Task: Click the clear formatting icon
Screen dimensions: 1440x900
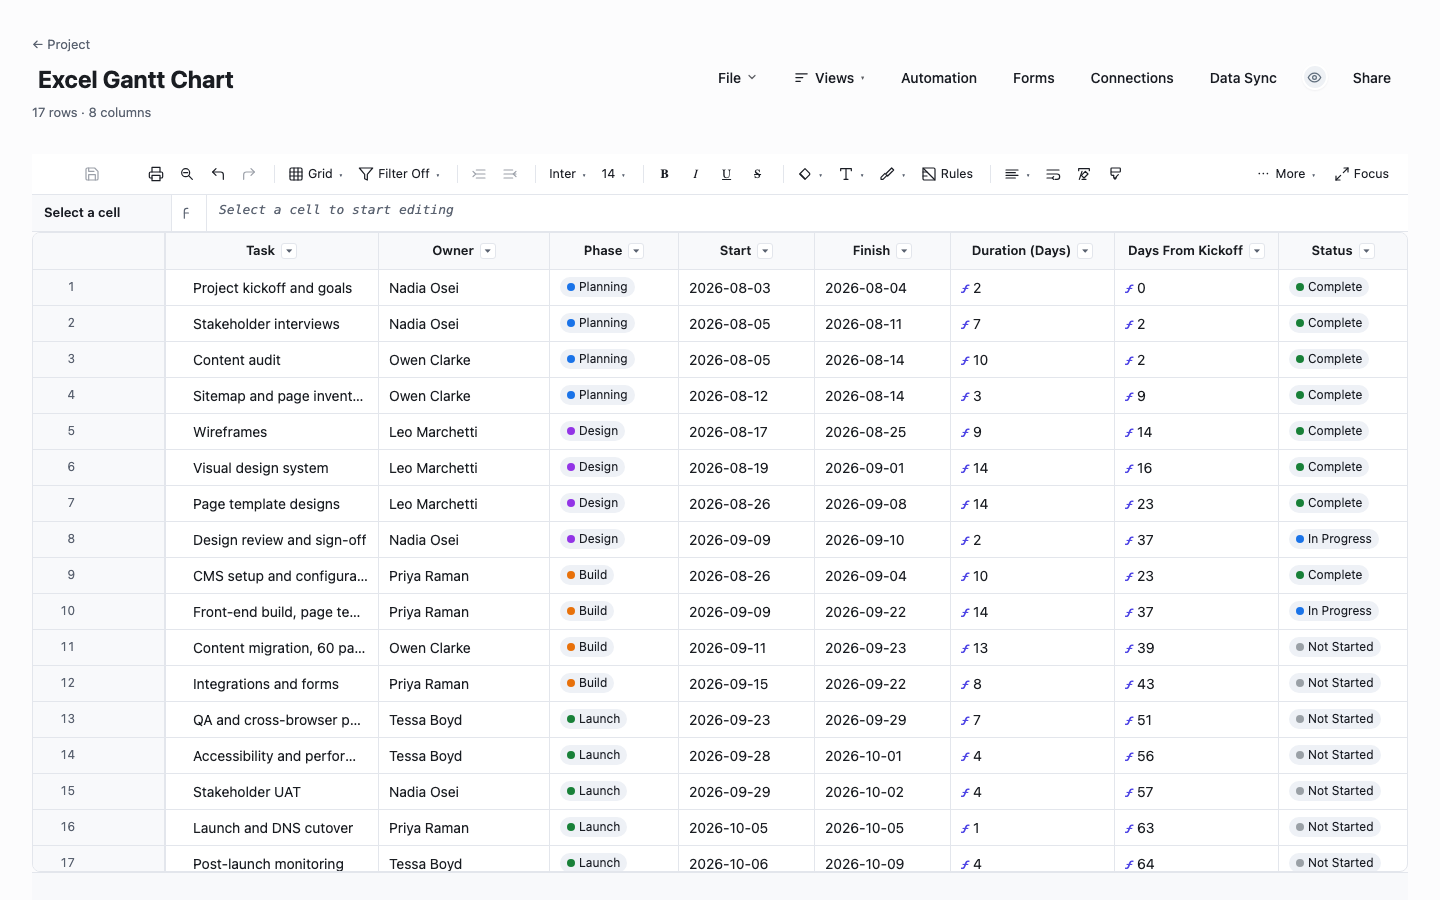Action: point(1084,174)
